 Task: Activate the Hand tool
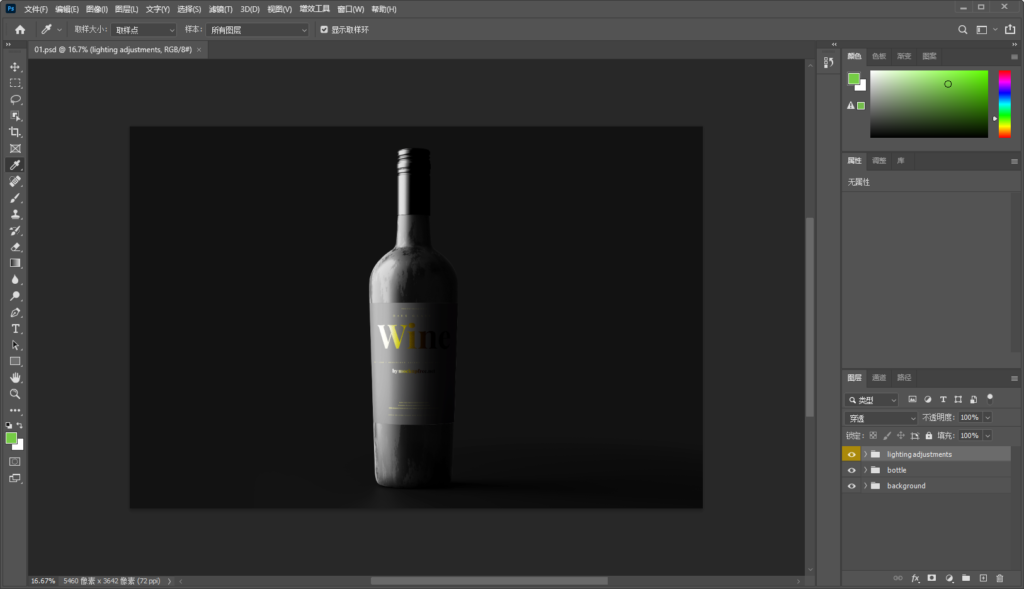[15, 378]
